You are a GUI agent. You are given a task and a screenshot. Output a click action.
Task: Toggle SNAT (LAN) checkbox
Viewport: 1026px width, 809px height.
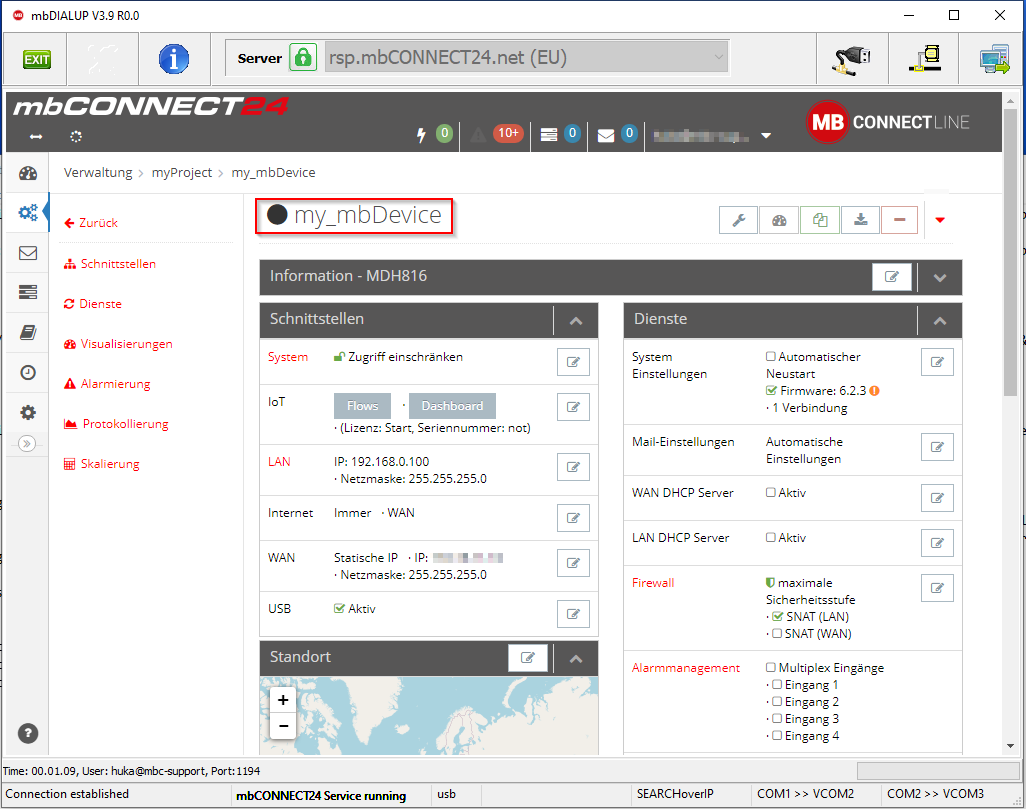point(777,617)
